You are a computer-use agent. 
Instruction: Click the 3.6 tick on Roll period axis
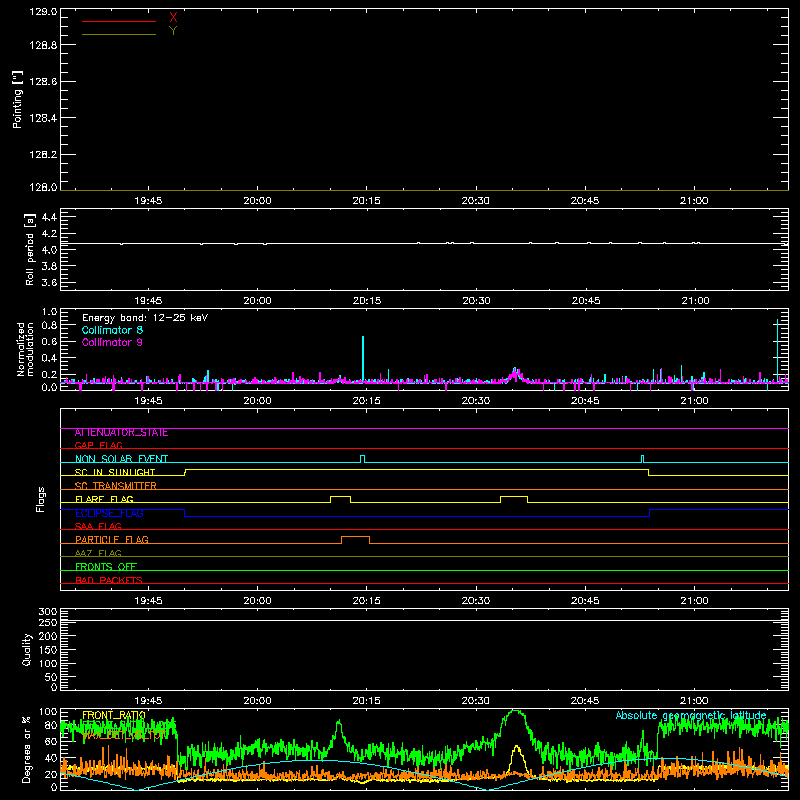pyautogui.click(x=49, y=282)
